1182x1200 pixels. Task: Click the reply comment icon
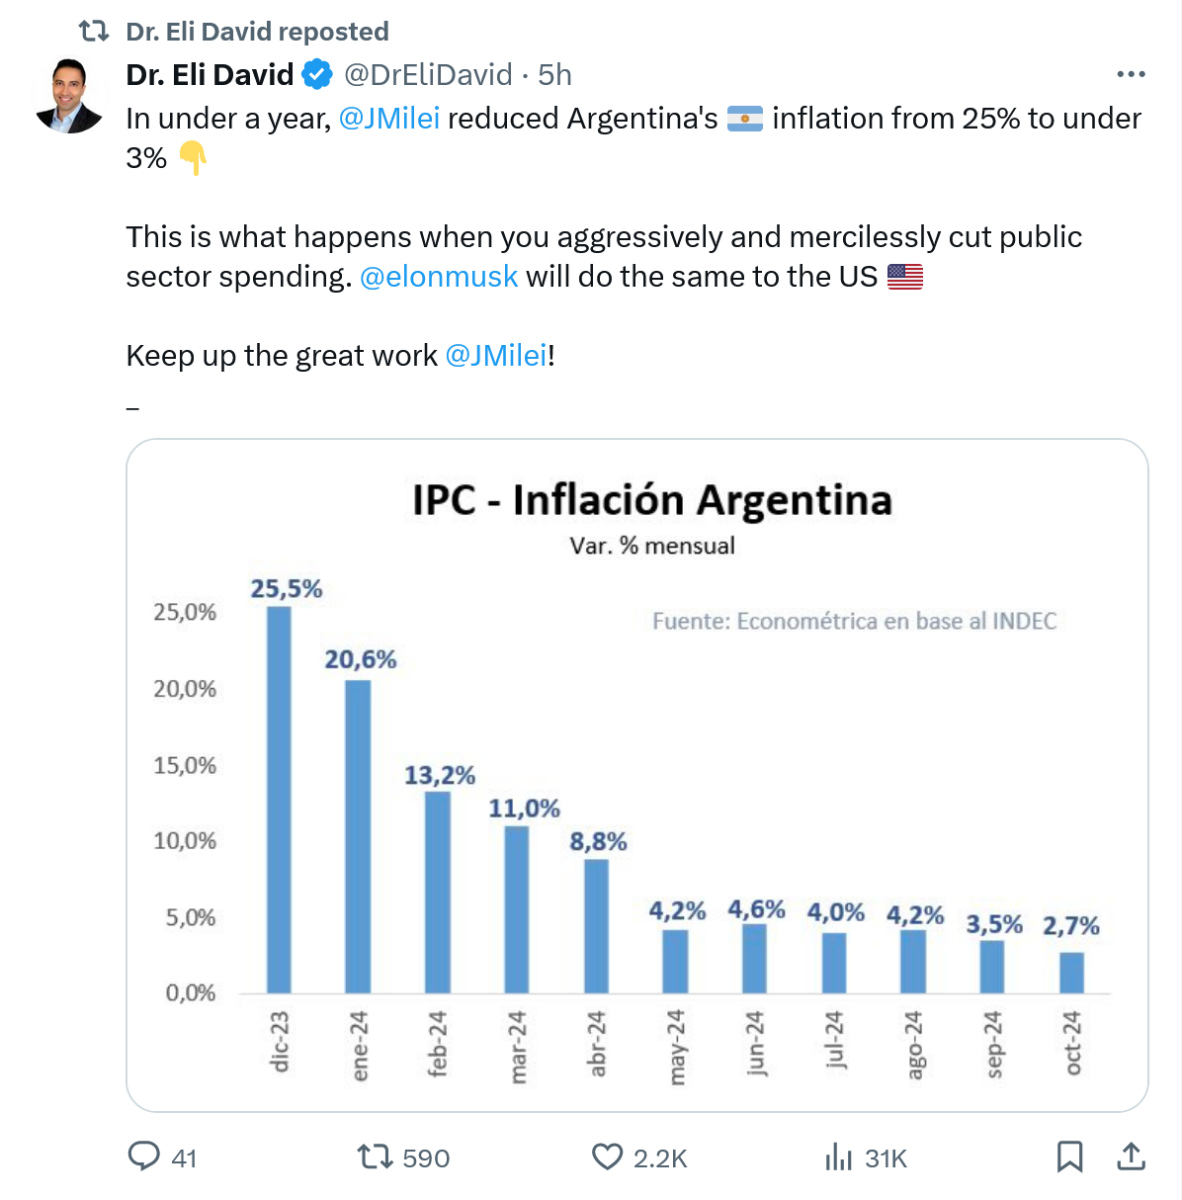pos(144,1157)
